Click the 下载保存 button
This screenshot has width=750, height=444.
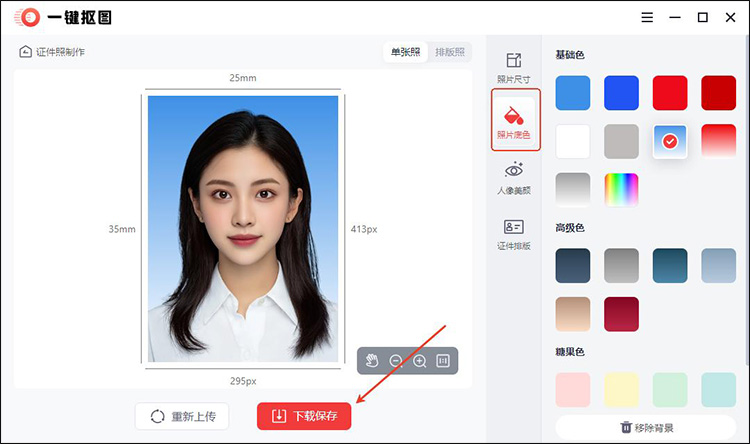[304, 416]
